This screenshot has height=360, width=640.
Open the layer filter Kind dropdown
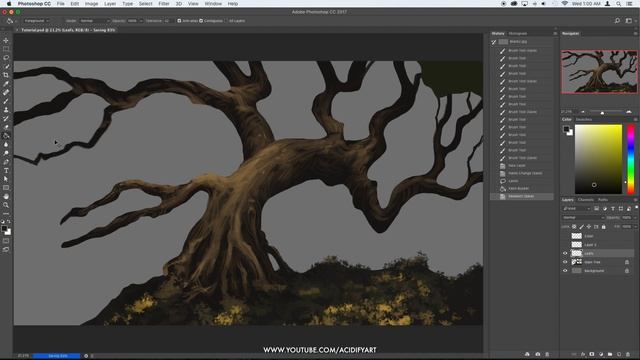[576, 209]
